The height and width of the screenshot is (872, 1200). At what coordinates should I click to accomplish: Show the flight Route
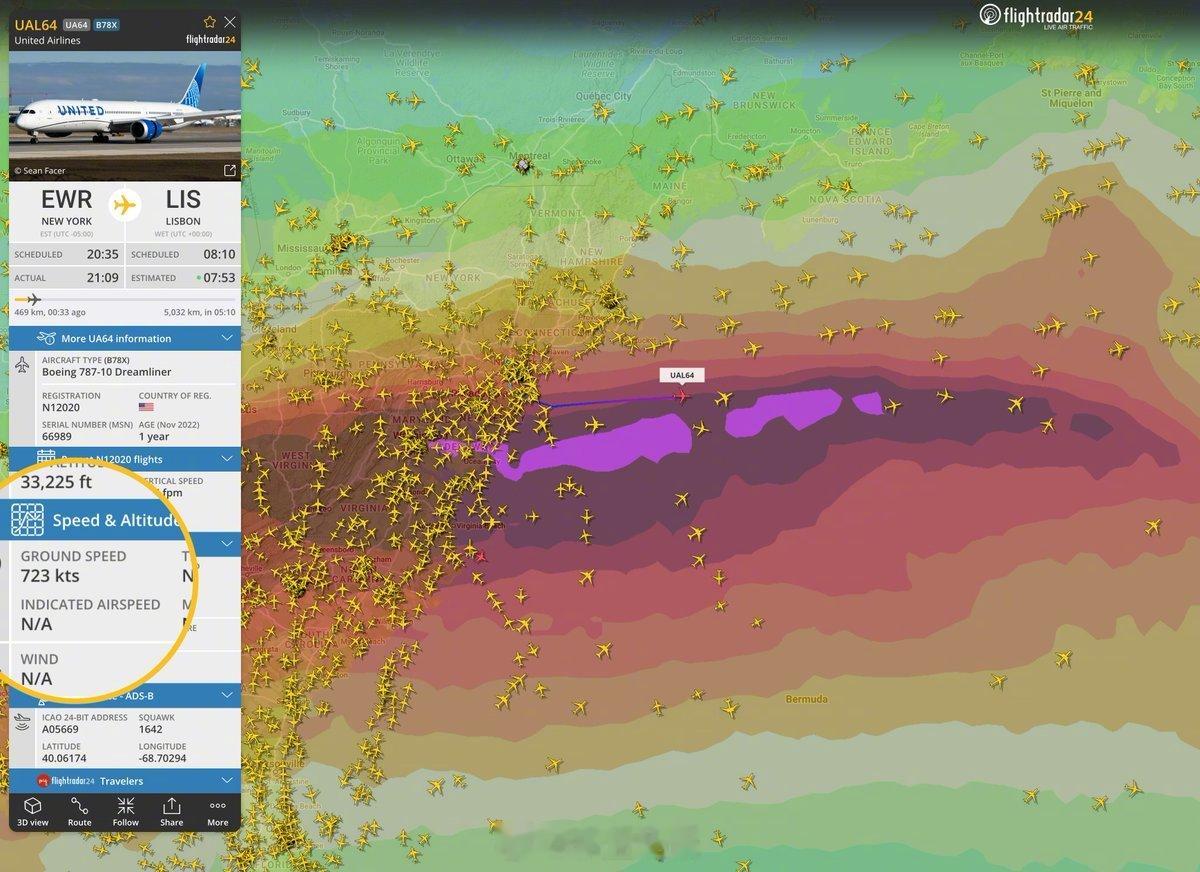pos(79,811)
